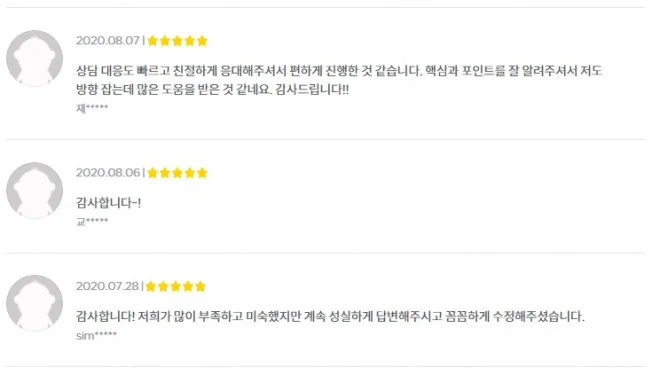Viewport: 652px width, 375px height.
Task: Select the 2020.07.28 review date
Action: click(x=107, y=286)
